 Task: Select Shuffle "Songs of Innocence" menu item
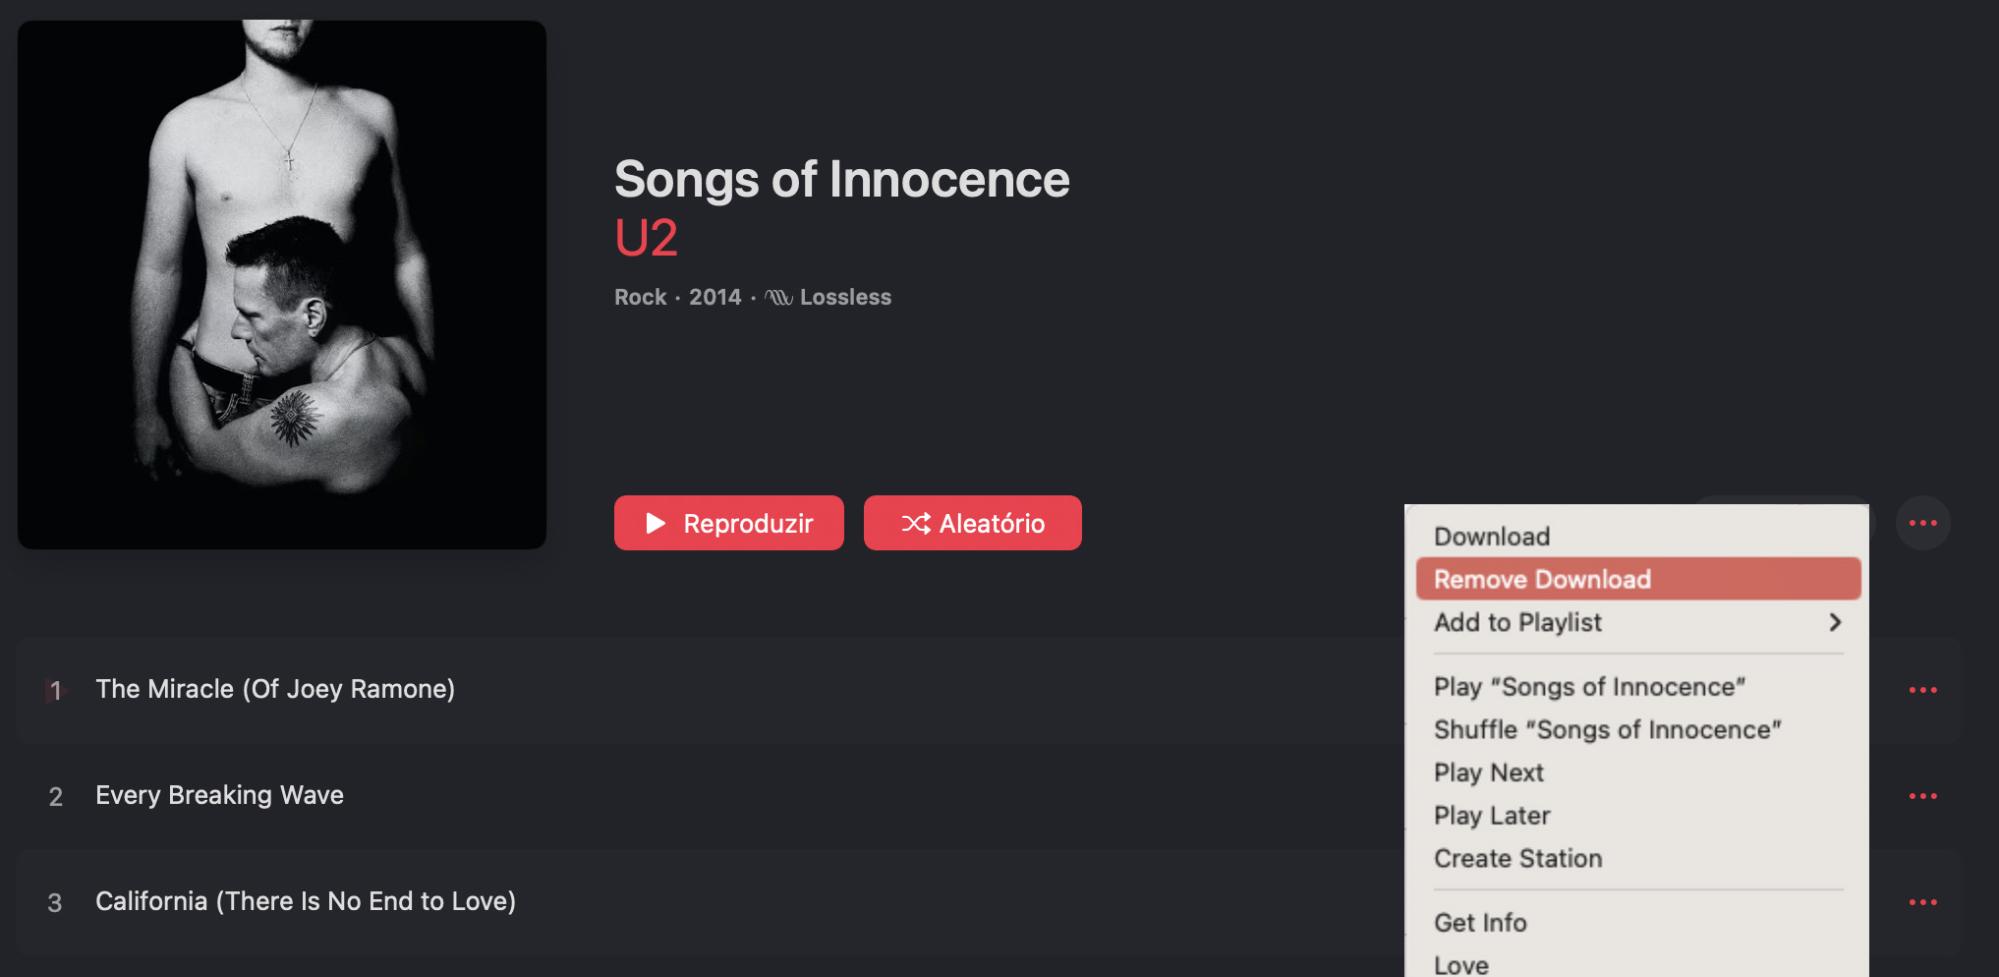pos(1607,730)
